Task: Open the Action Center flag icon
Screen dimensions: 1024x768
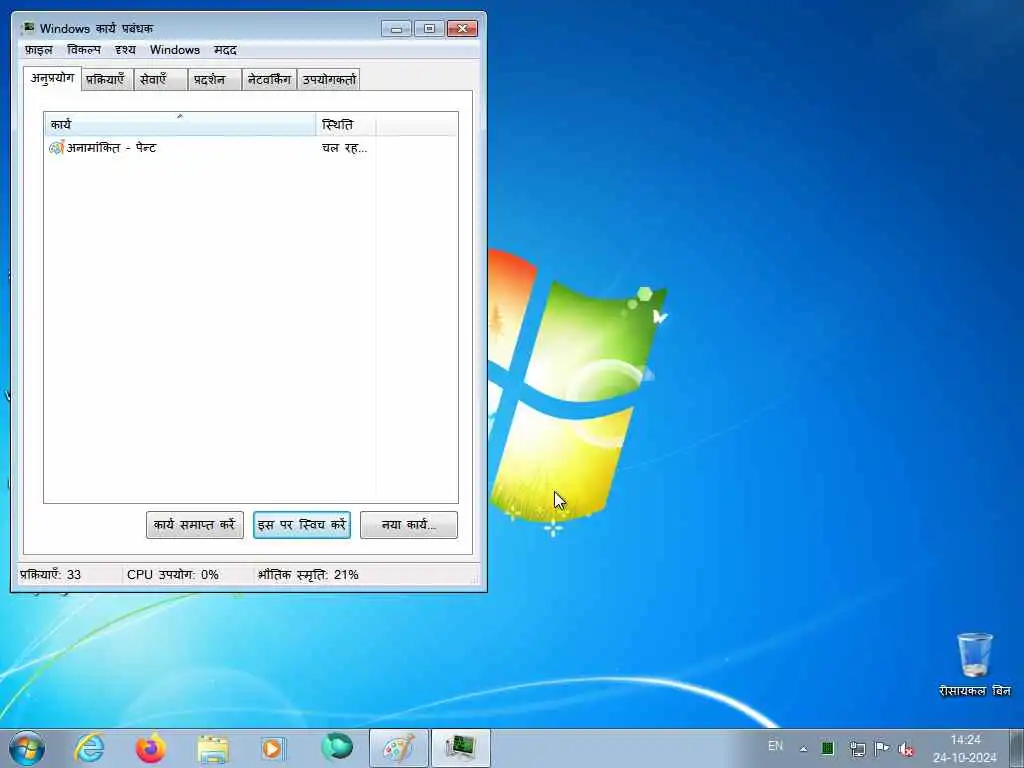Action: pos(882,748)
